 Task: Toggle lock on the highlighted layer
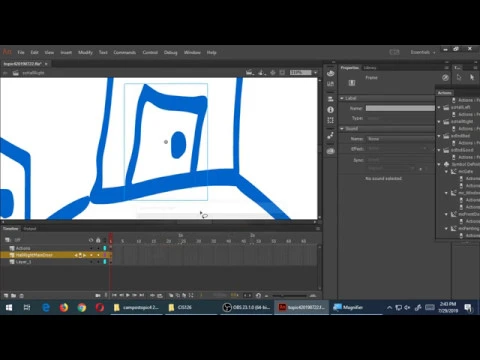click(x=98, y=255)
